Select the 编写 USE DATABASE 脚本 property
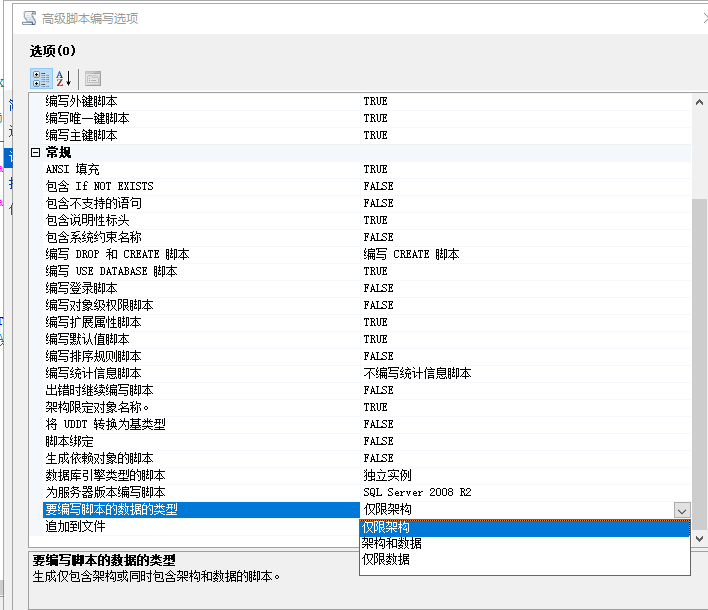Viewport: 708px width, 610px height. point(202,272)
